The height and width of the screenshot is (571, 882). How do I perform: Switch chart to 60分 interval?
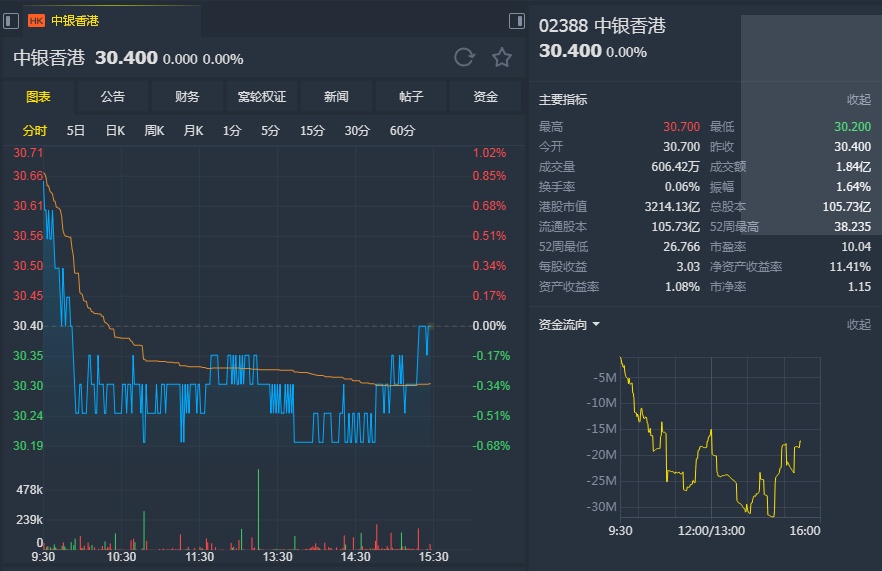click(402, 131)
